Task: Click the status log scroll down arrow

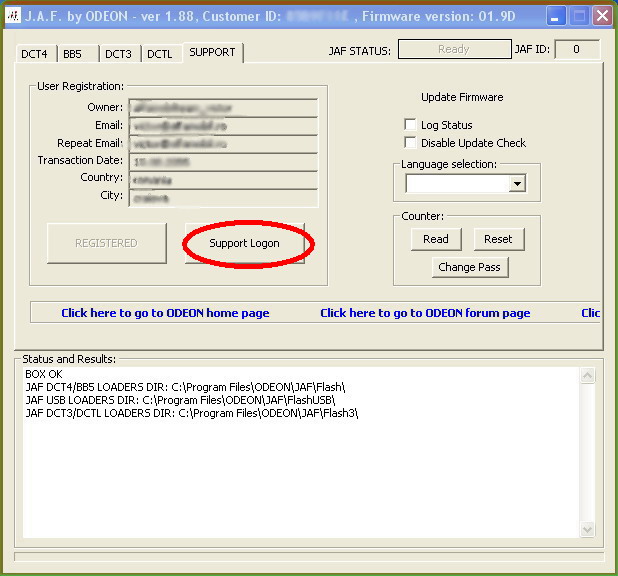Action: [x=587, y=529]
